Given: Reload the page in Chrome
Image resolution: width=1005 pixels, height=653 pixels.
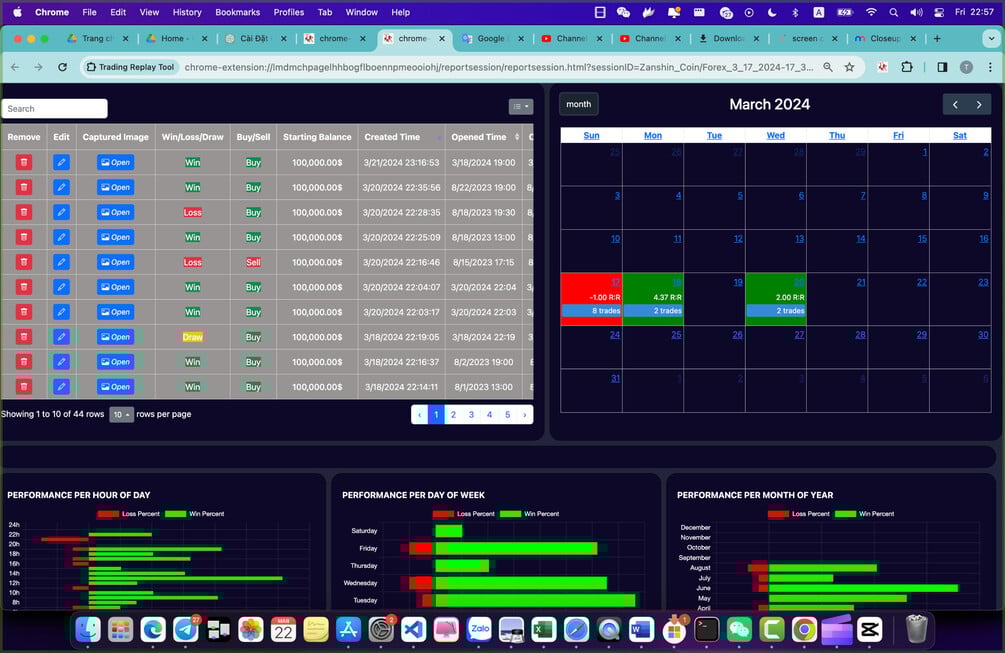Looking at the screenshot, I should [62, 67].
